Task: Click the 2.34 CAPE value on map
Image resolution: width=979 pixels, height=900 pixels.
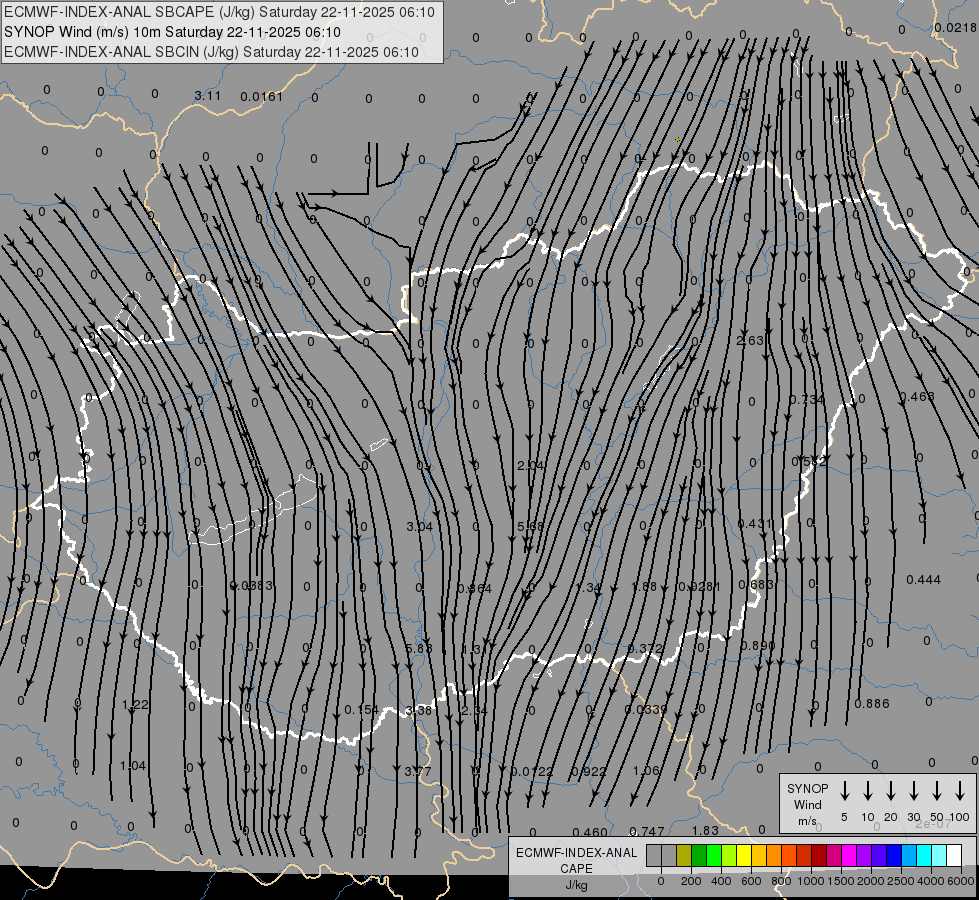Action: [x=475, y=710]
